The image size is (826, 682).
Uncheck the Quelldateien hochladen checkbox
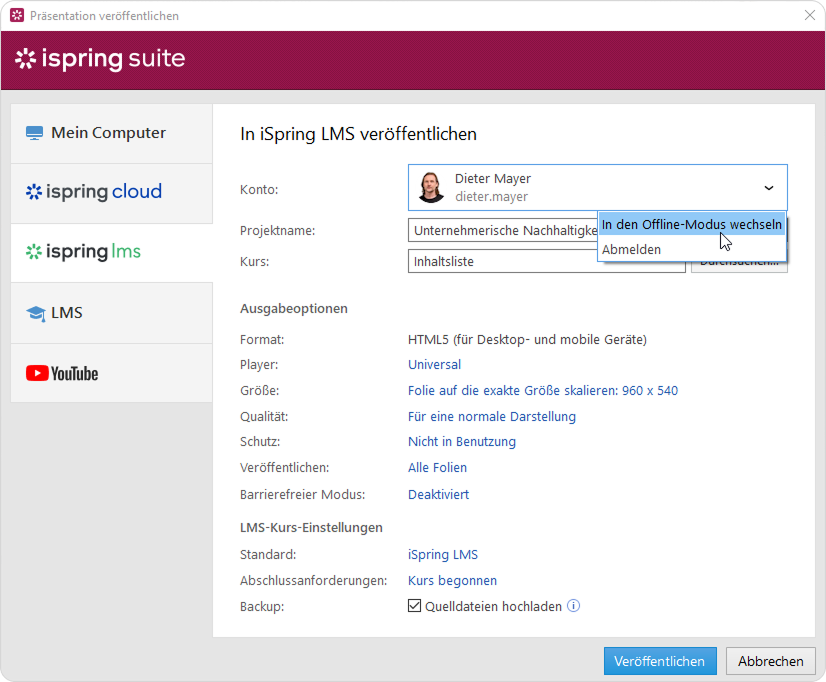pyautogui.click(x=415, y=606)
